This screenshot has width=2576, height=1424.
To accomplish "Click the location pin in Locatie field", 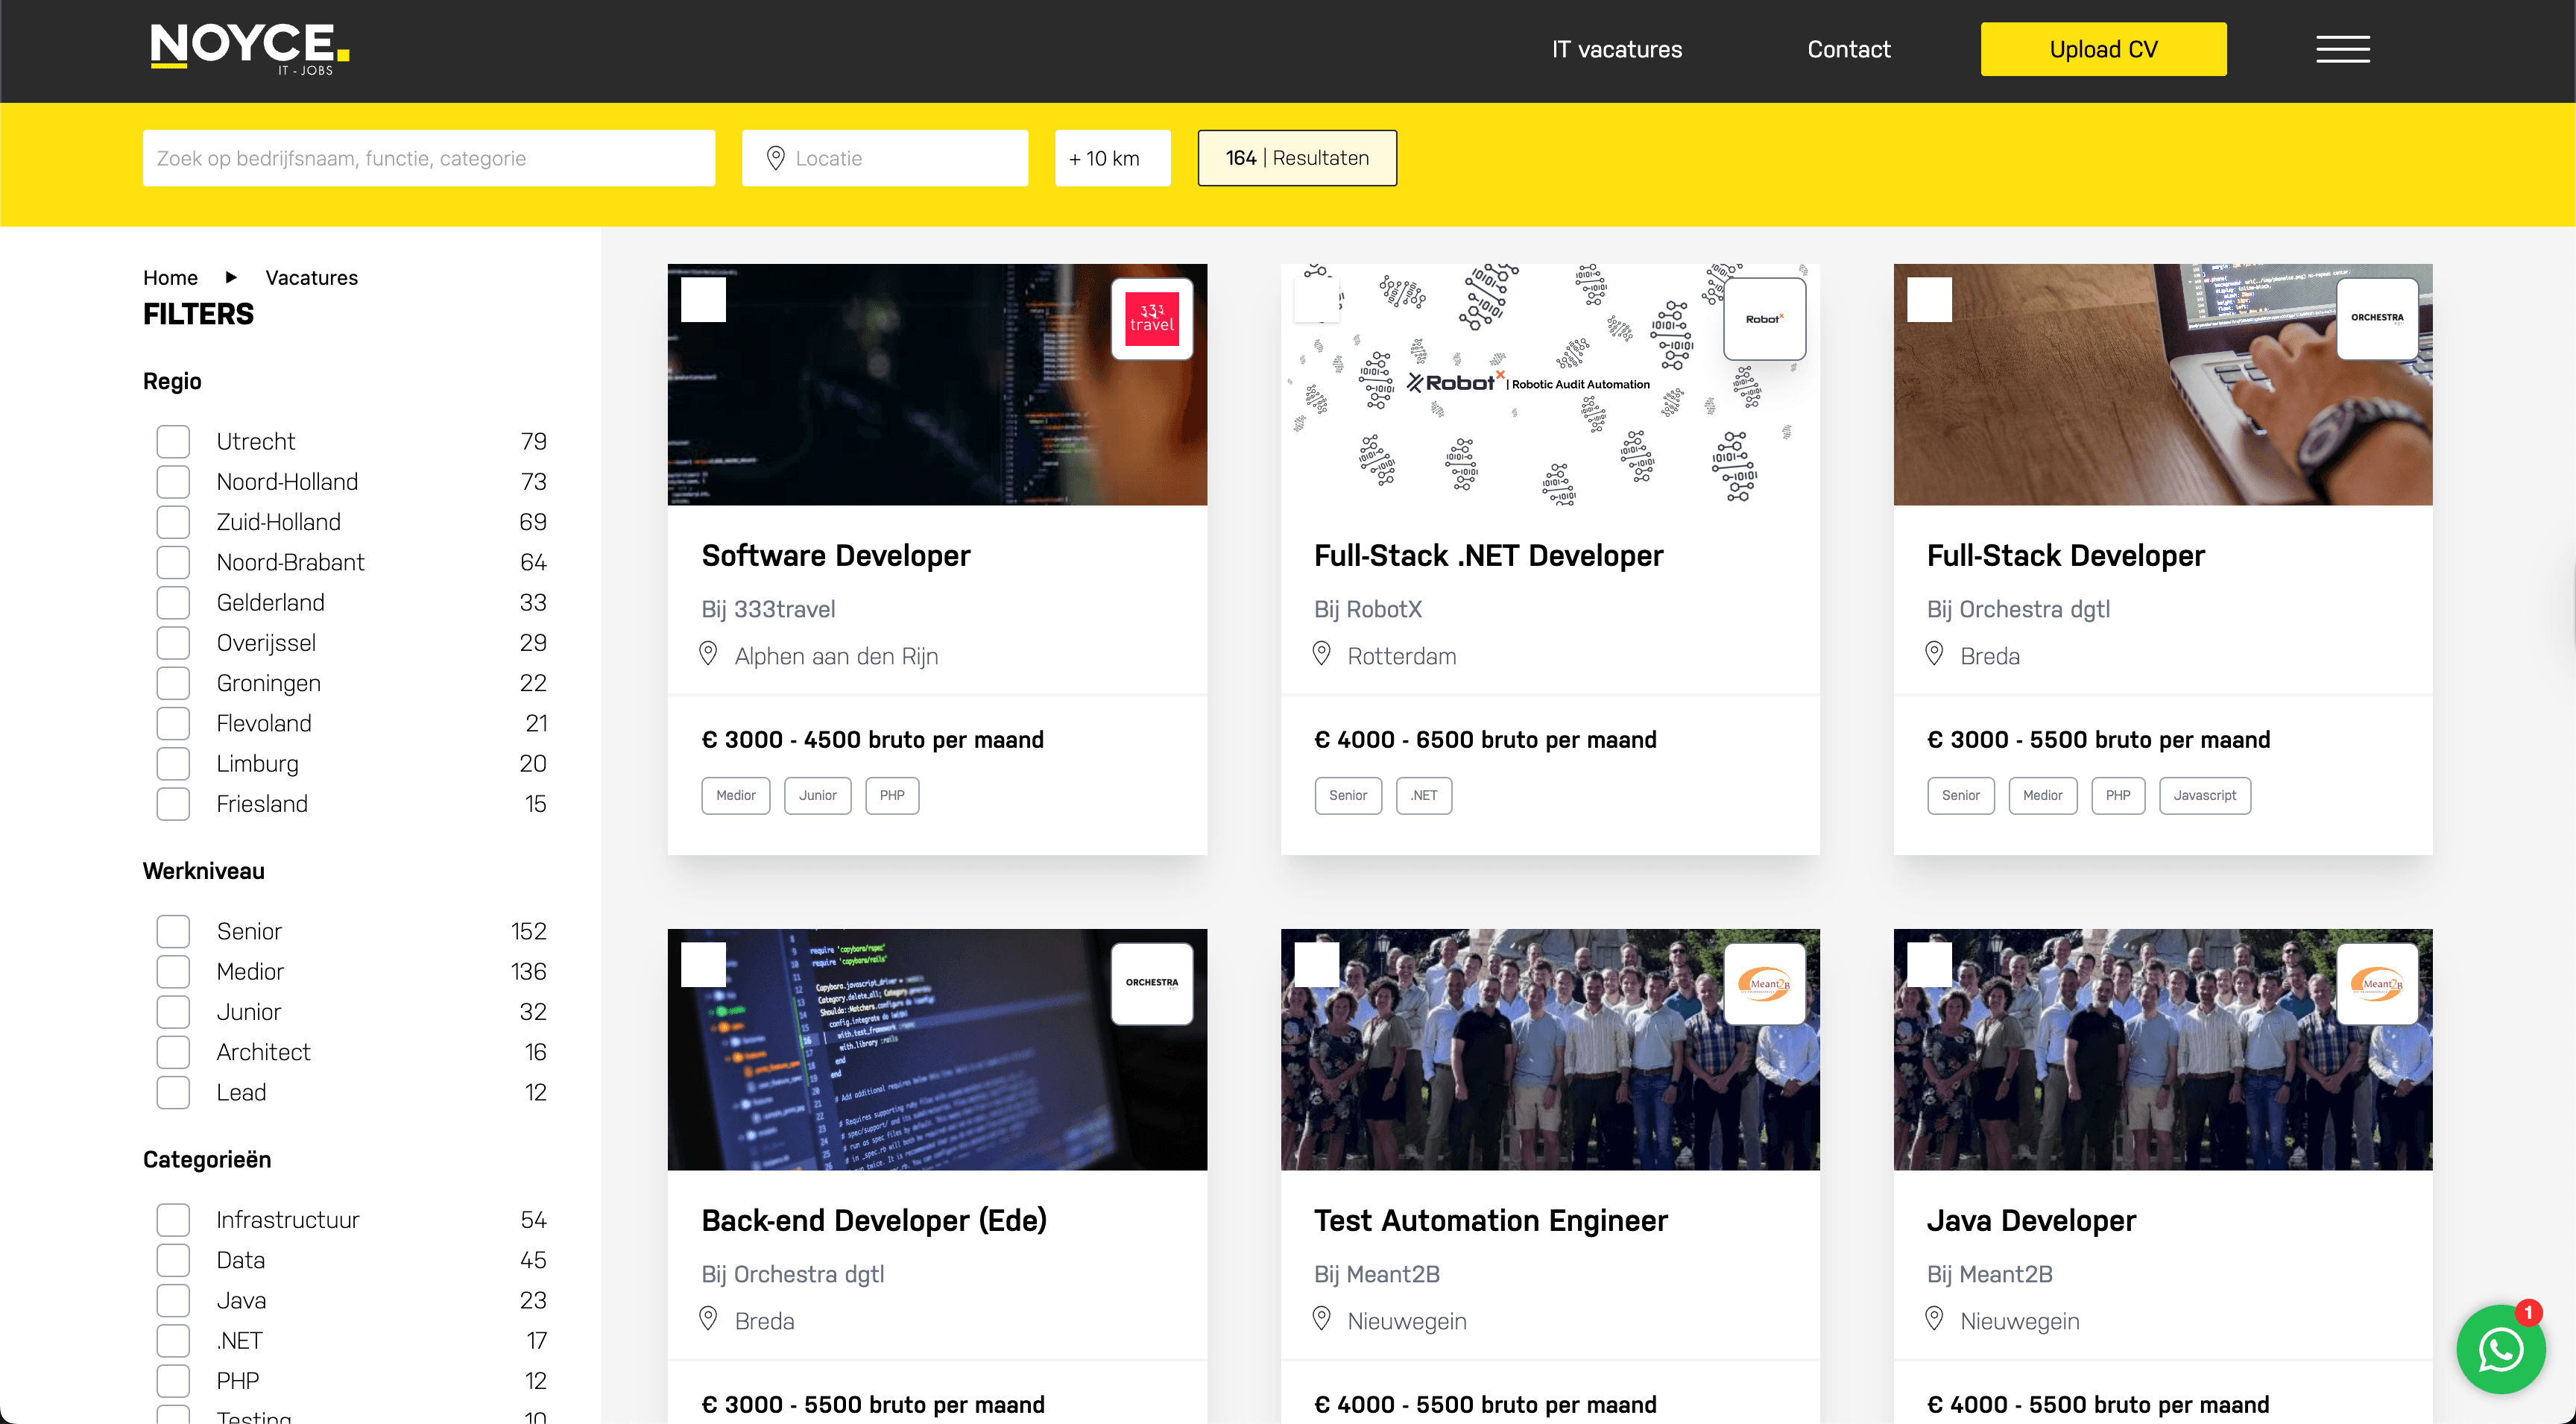I will click(775, 158).
